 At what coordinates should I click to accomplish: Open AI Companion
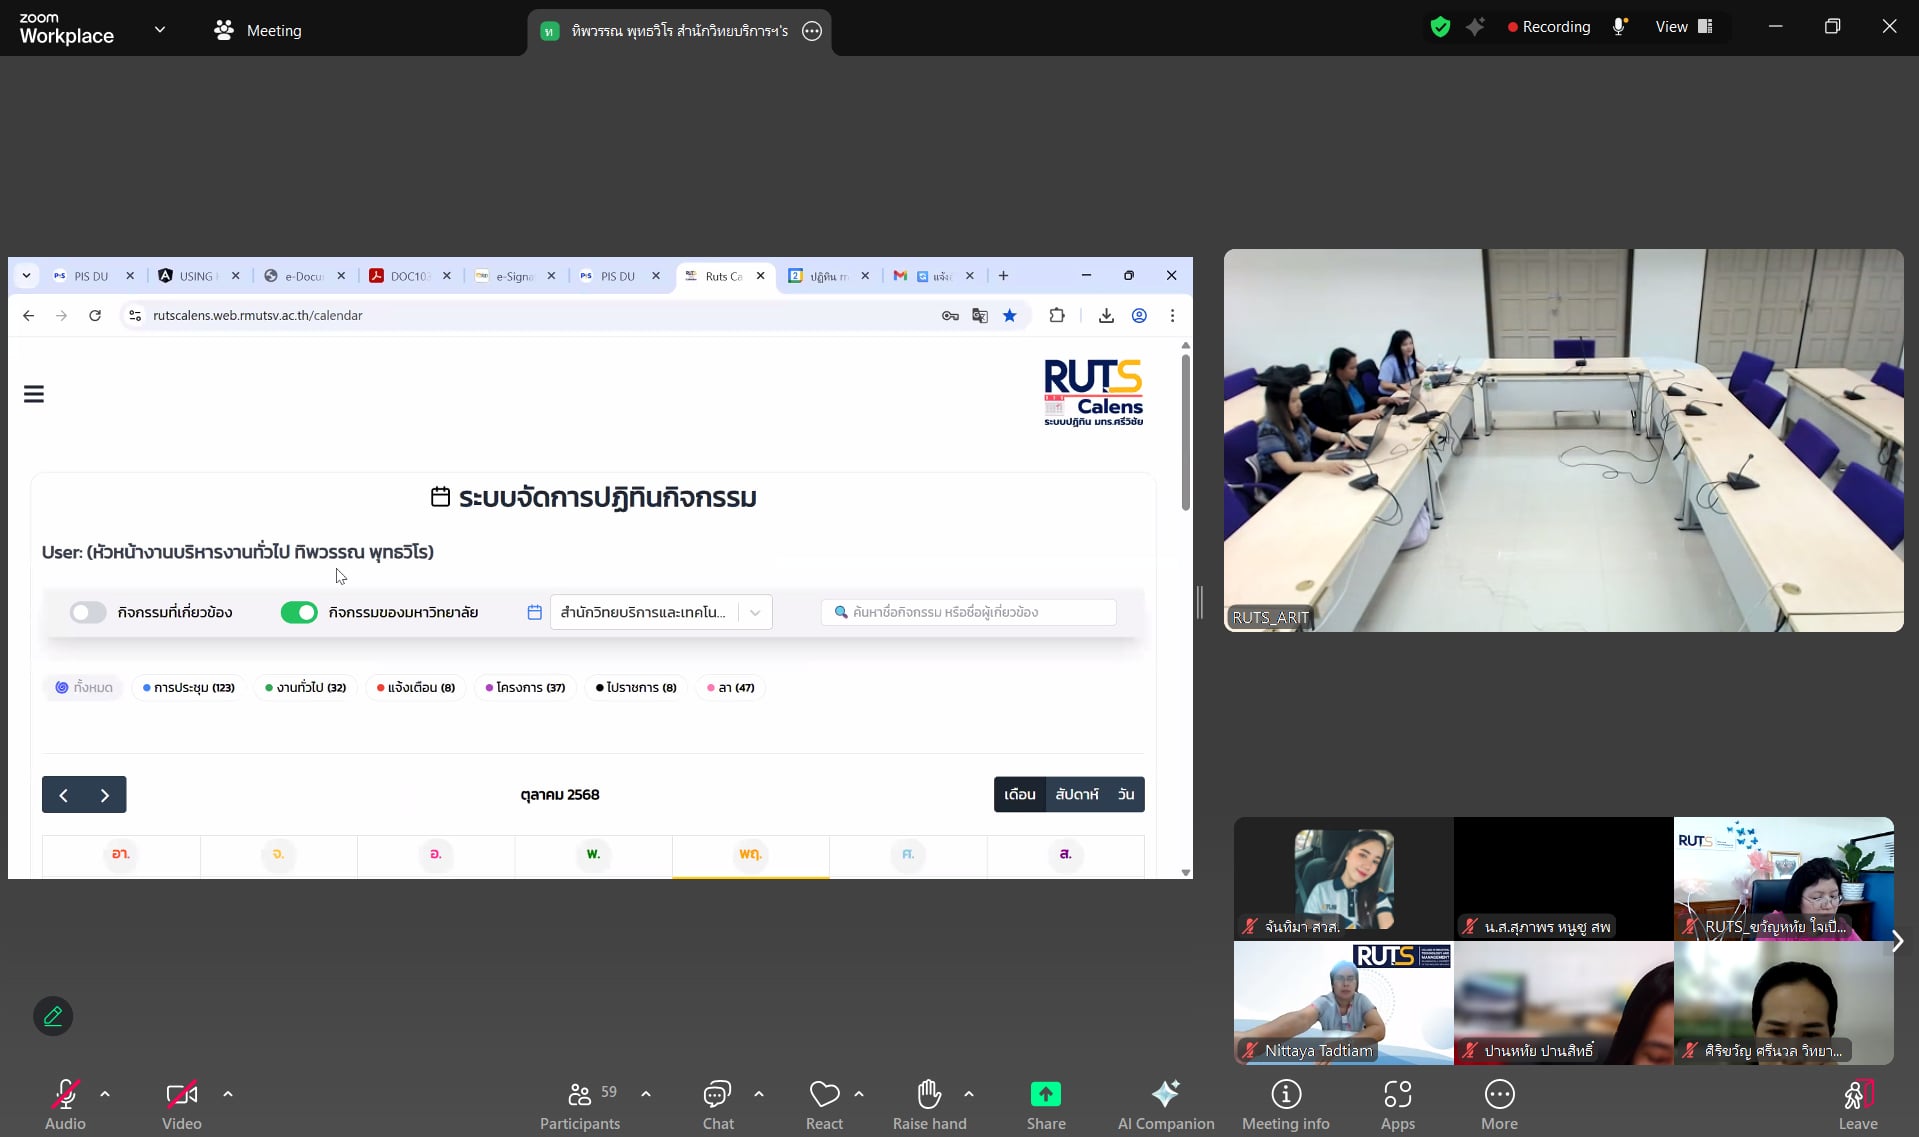point(1165,1095)
